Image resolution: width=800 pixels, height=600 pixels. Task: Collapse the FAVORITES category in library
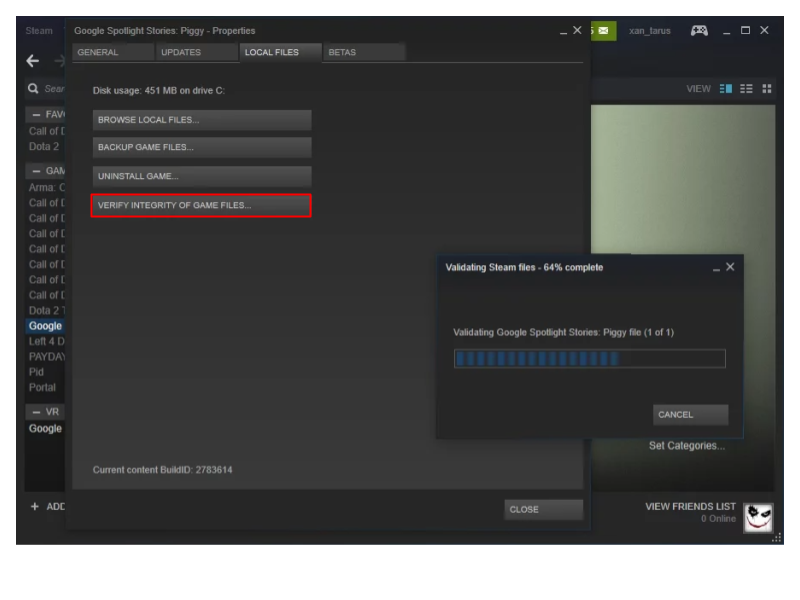[x=36, y=115]
